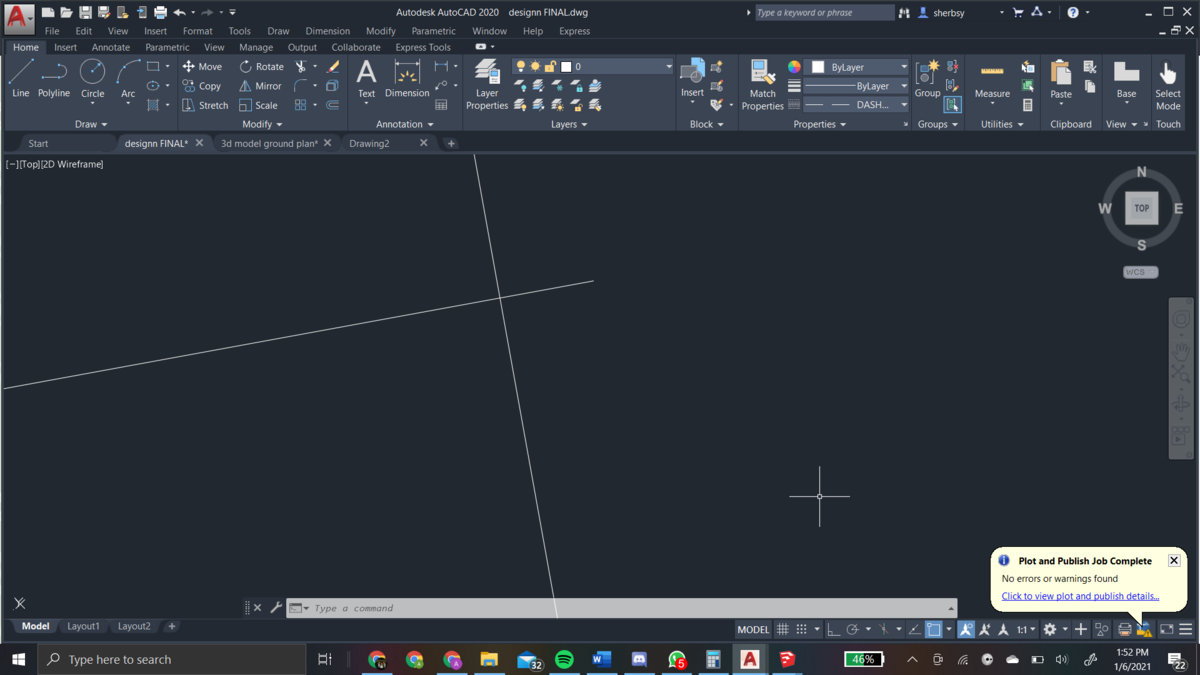Toggle object snap tracking
The width and height of the screenshot is (1200, 675).
[914, 629]
